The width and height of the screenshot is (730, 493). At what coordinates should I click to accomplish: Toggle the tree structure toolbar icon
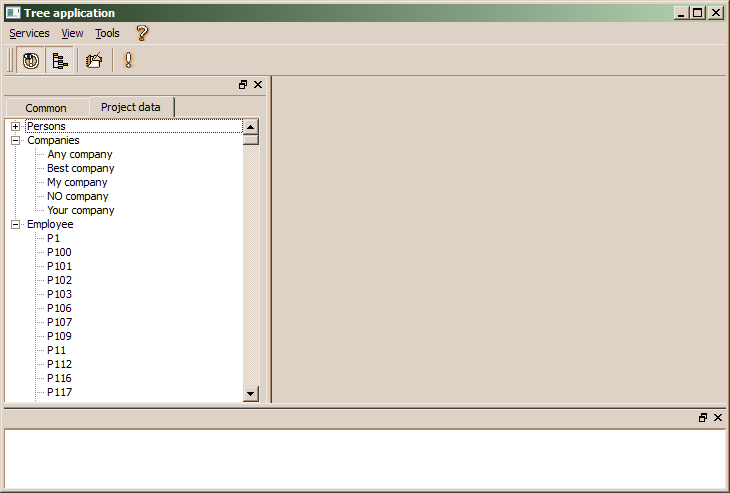click(x=60, y=61)
